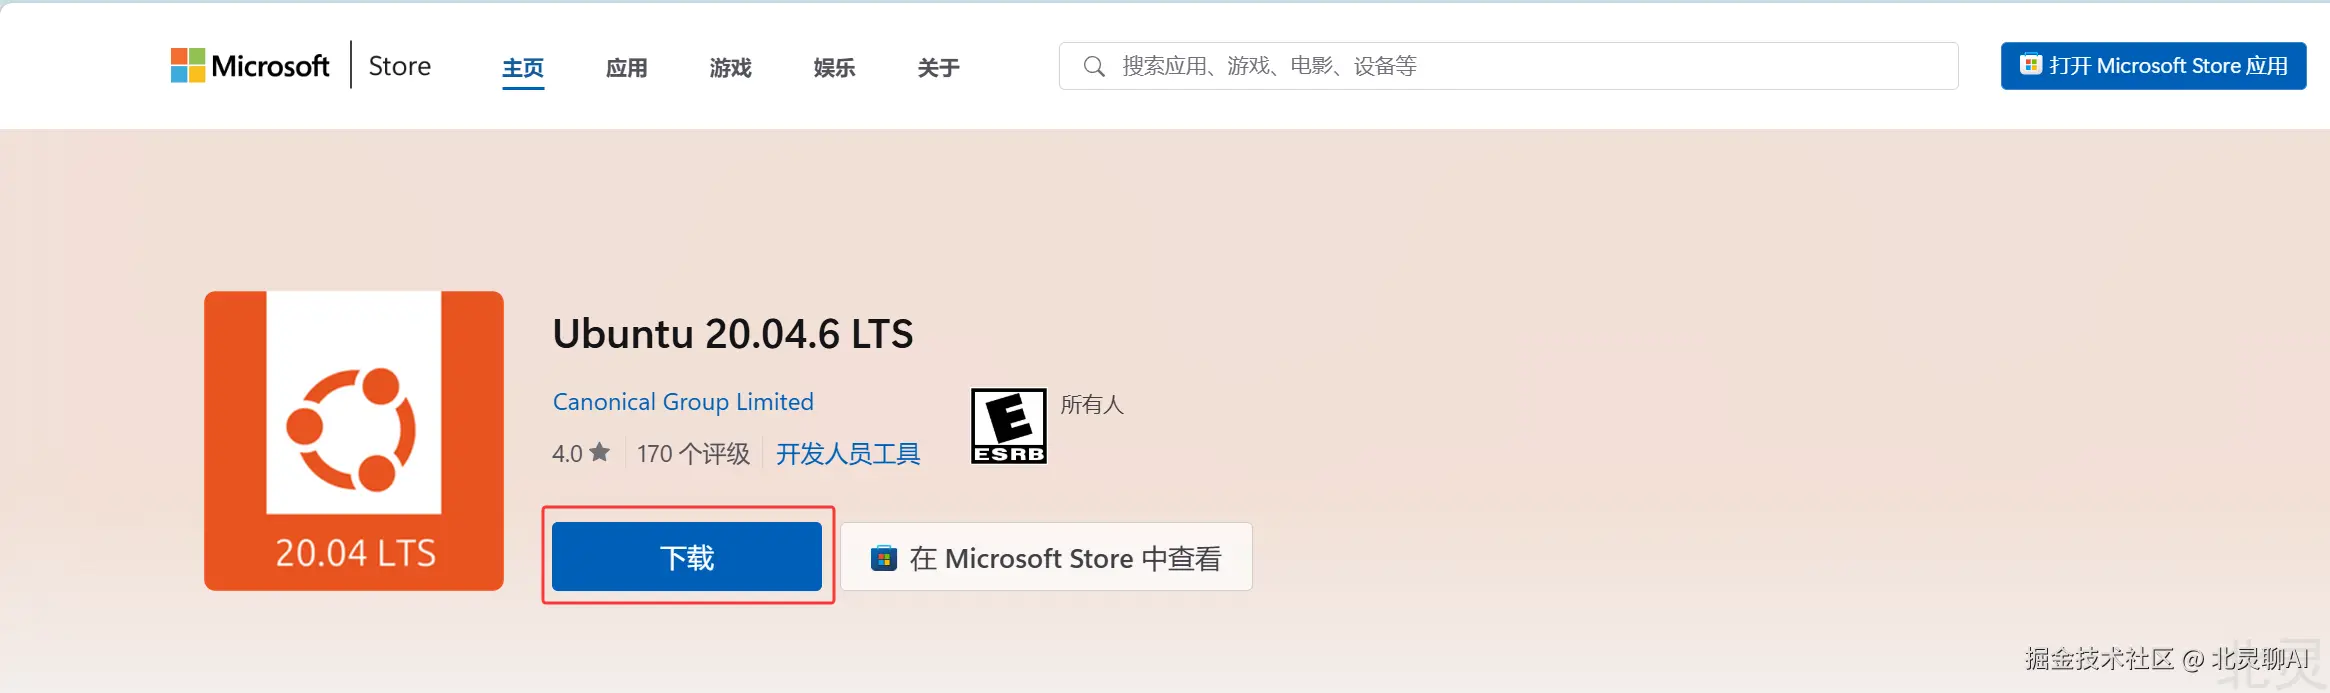Click the Microsoft logo
This screenshot has width=2330, height=693.
pyautogui.click(x=250, y=66)
